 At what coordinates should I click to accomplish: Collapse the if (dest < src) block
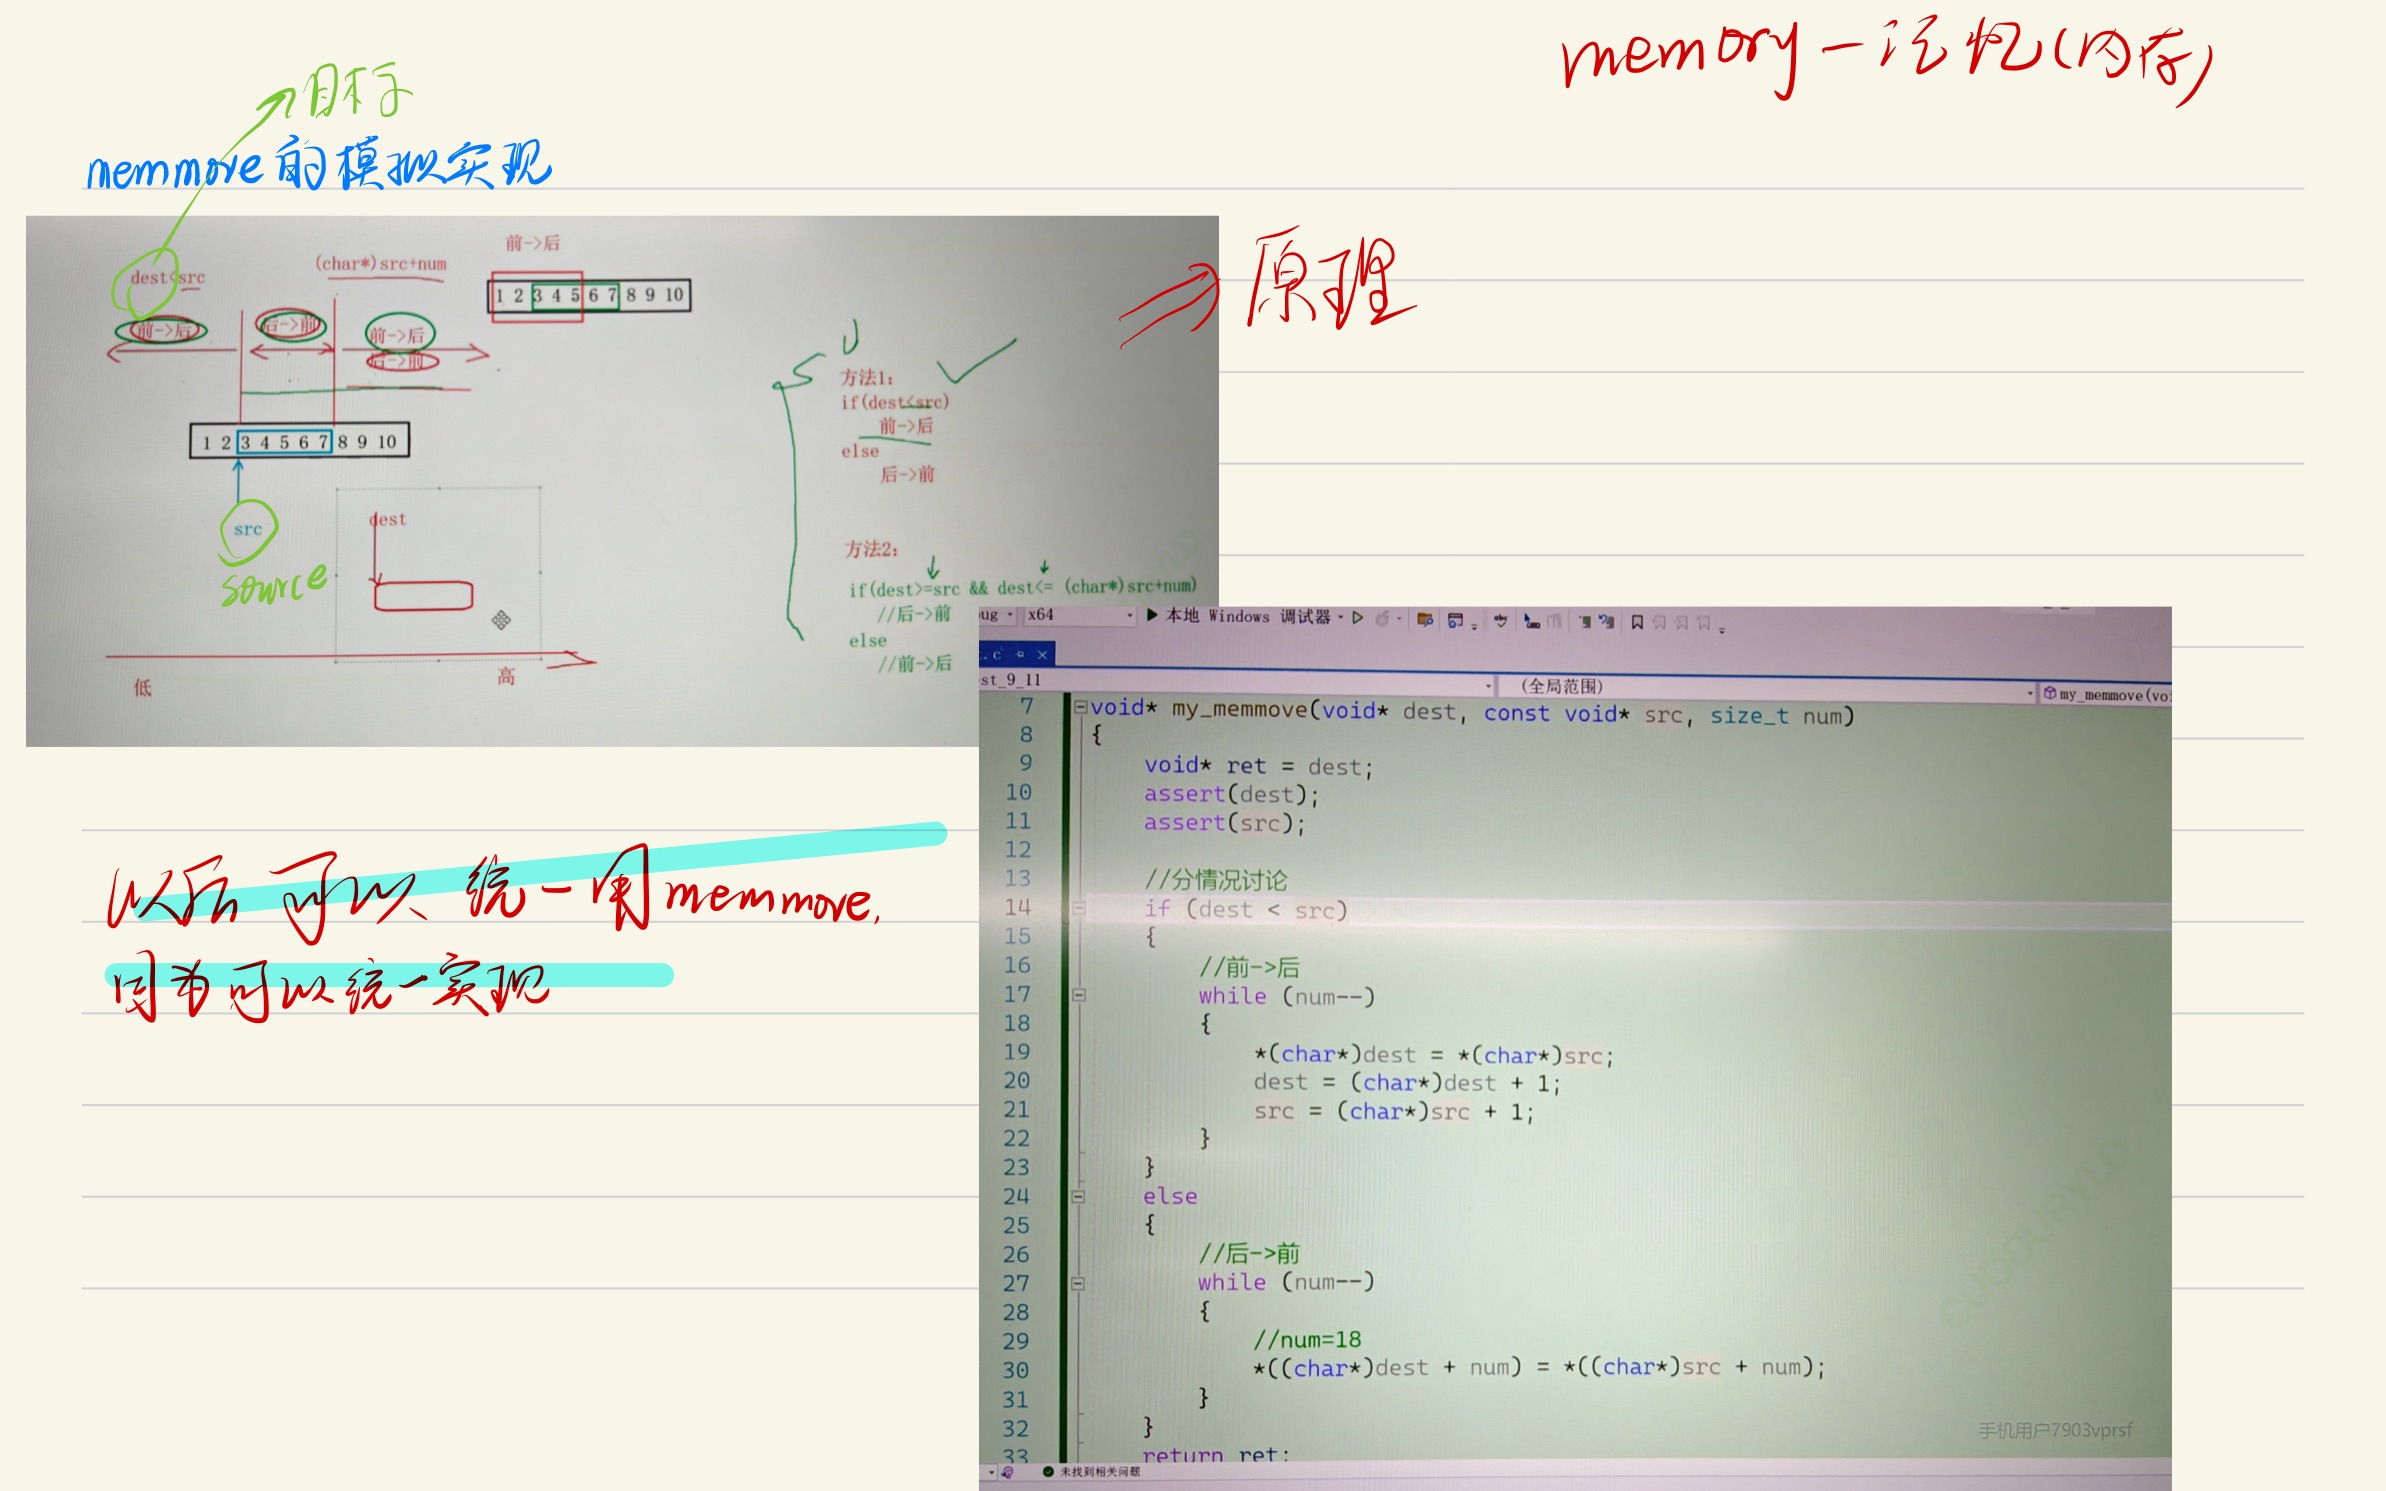click(1079, 909)
